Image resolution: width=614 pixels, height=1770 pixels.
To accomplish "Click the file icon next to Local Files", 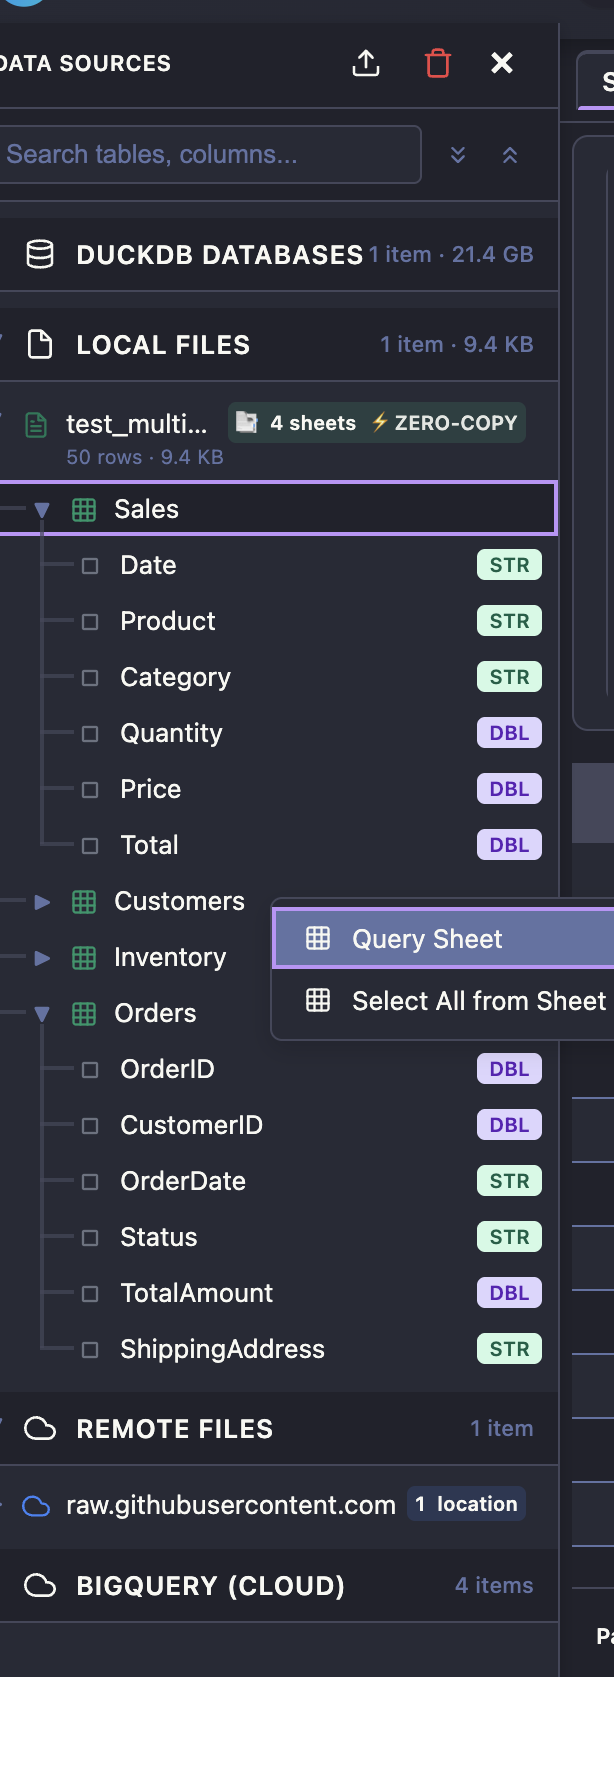I will 38,344.
